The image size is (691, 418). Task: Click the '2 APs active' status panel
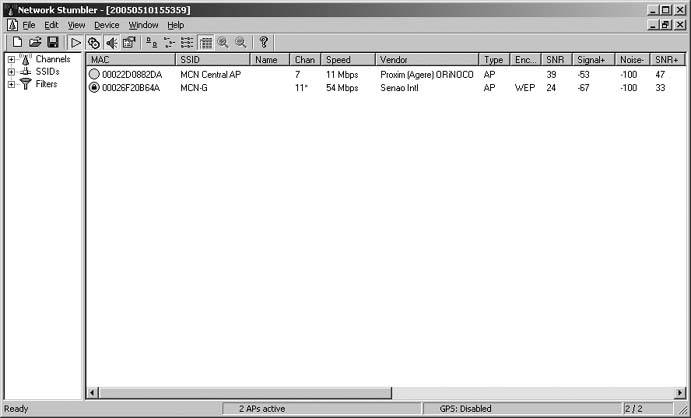[322, 409]
